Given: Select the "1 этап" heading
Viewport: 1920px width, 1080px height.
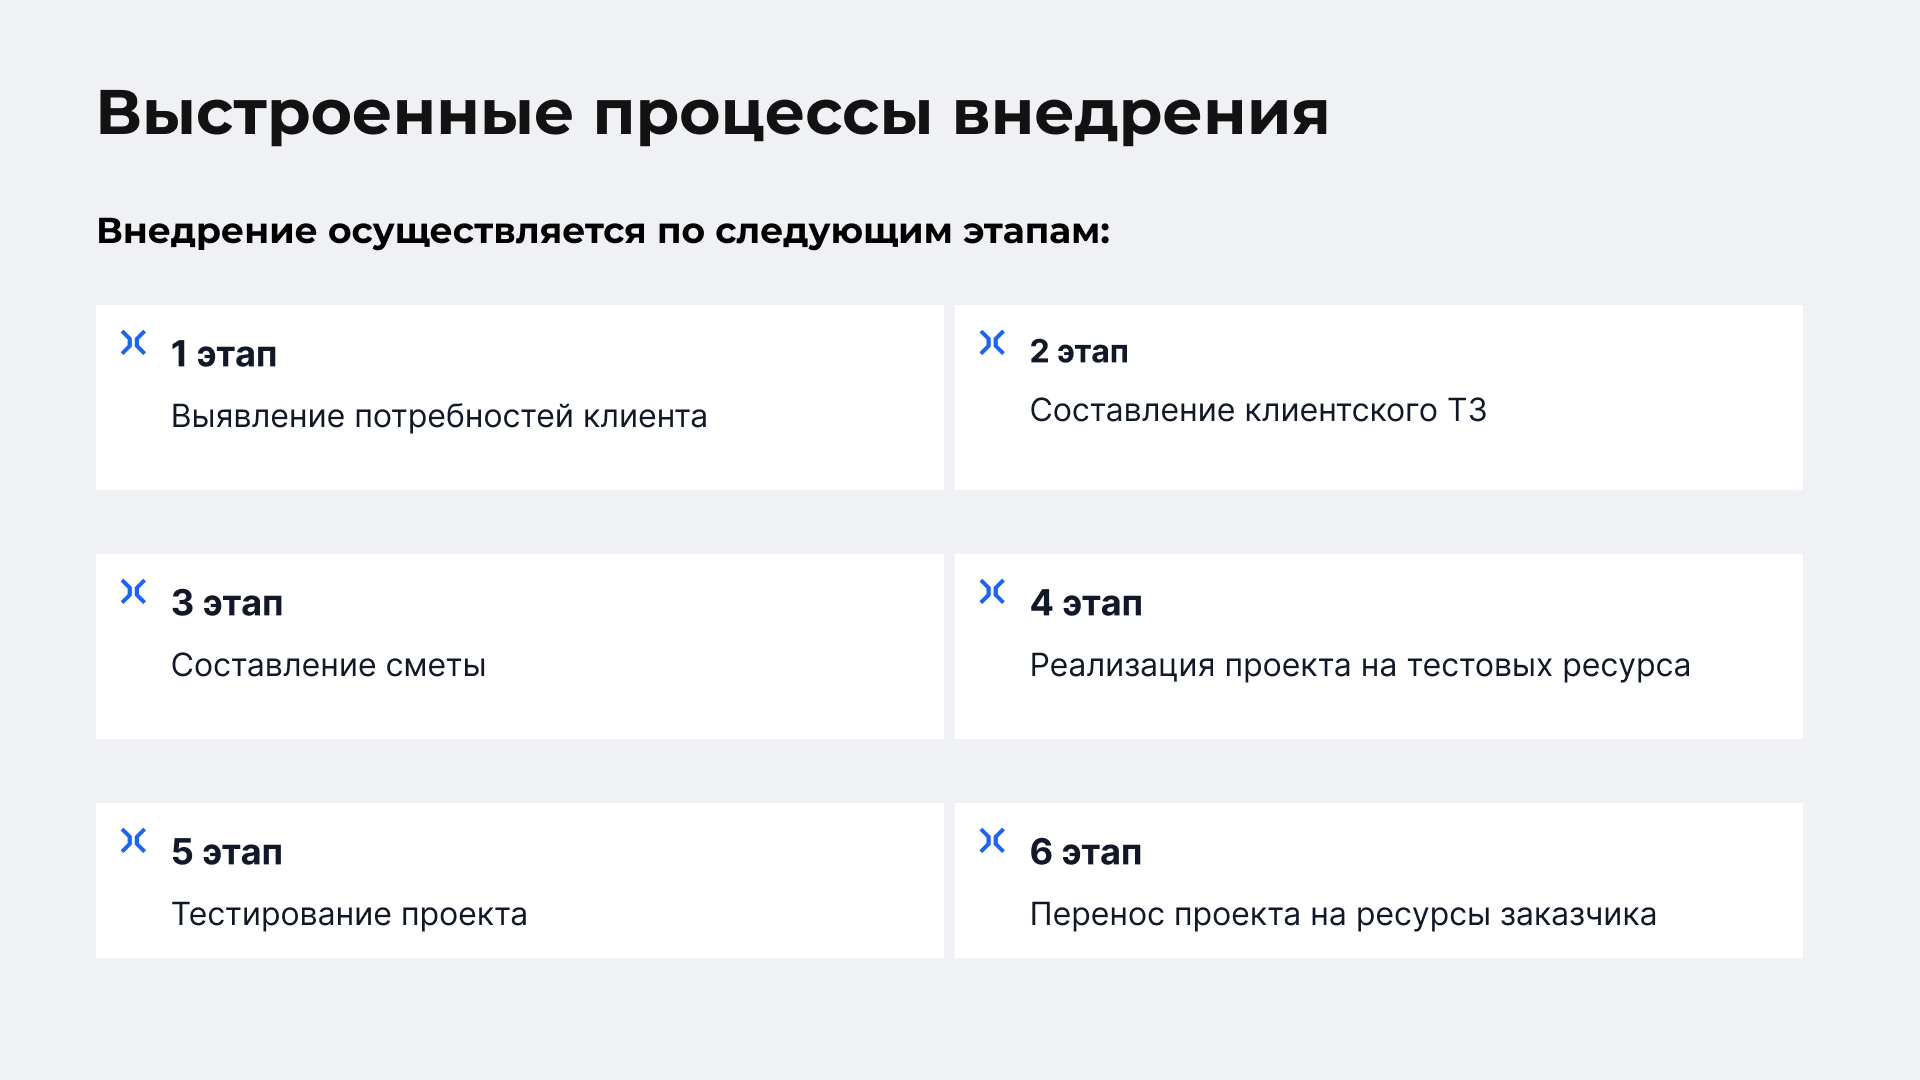Looking at the screenshot, I should click(x=224, y=354).
